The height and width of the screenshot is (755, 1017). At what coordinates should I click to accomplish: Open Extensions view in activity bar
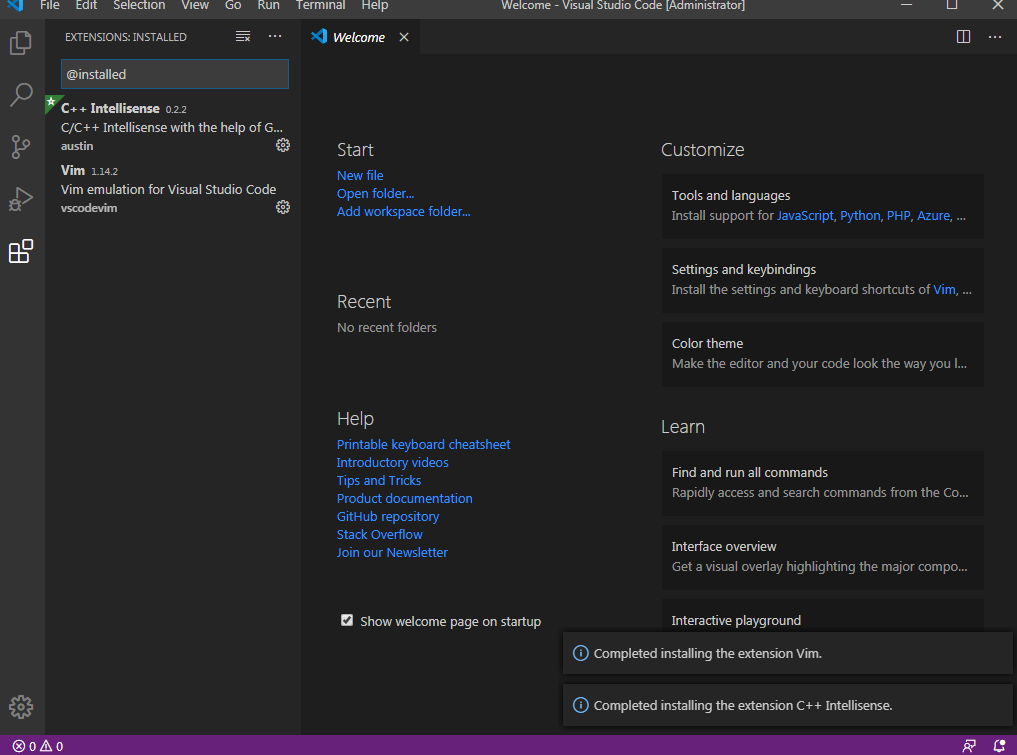point(21,251)
